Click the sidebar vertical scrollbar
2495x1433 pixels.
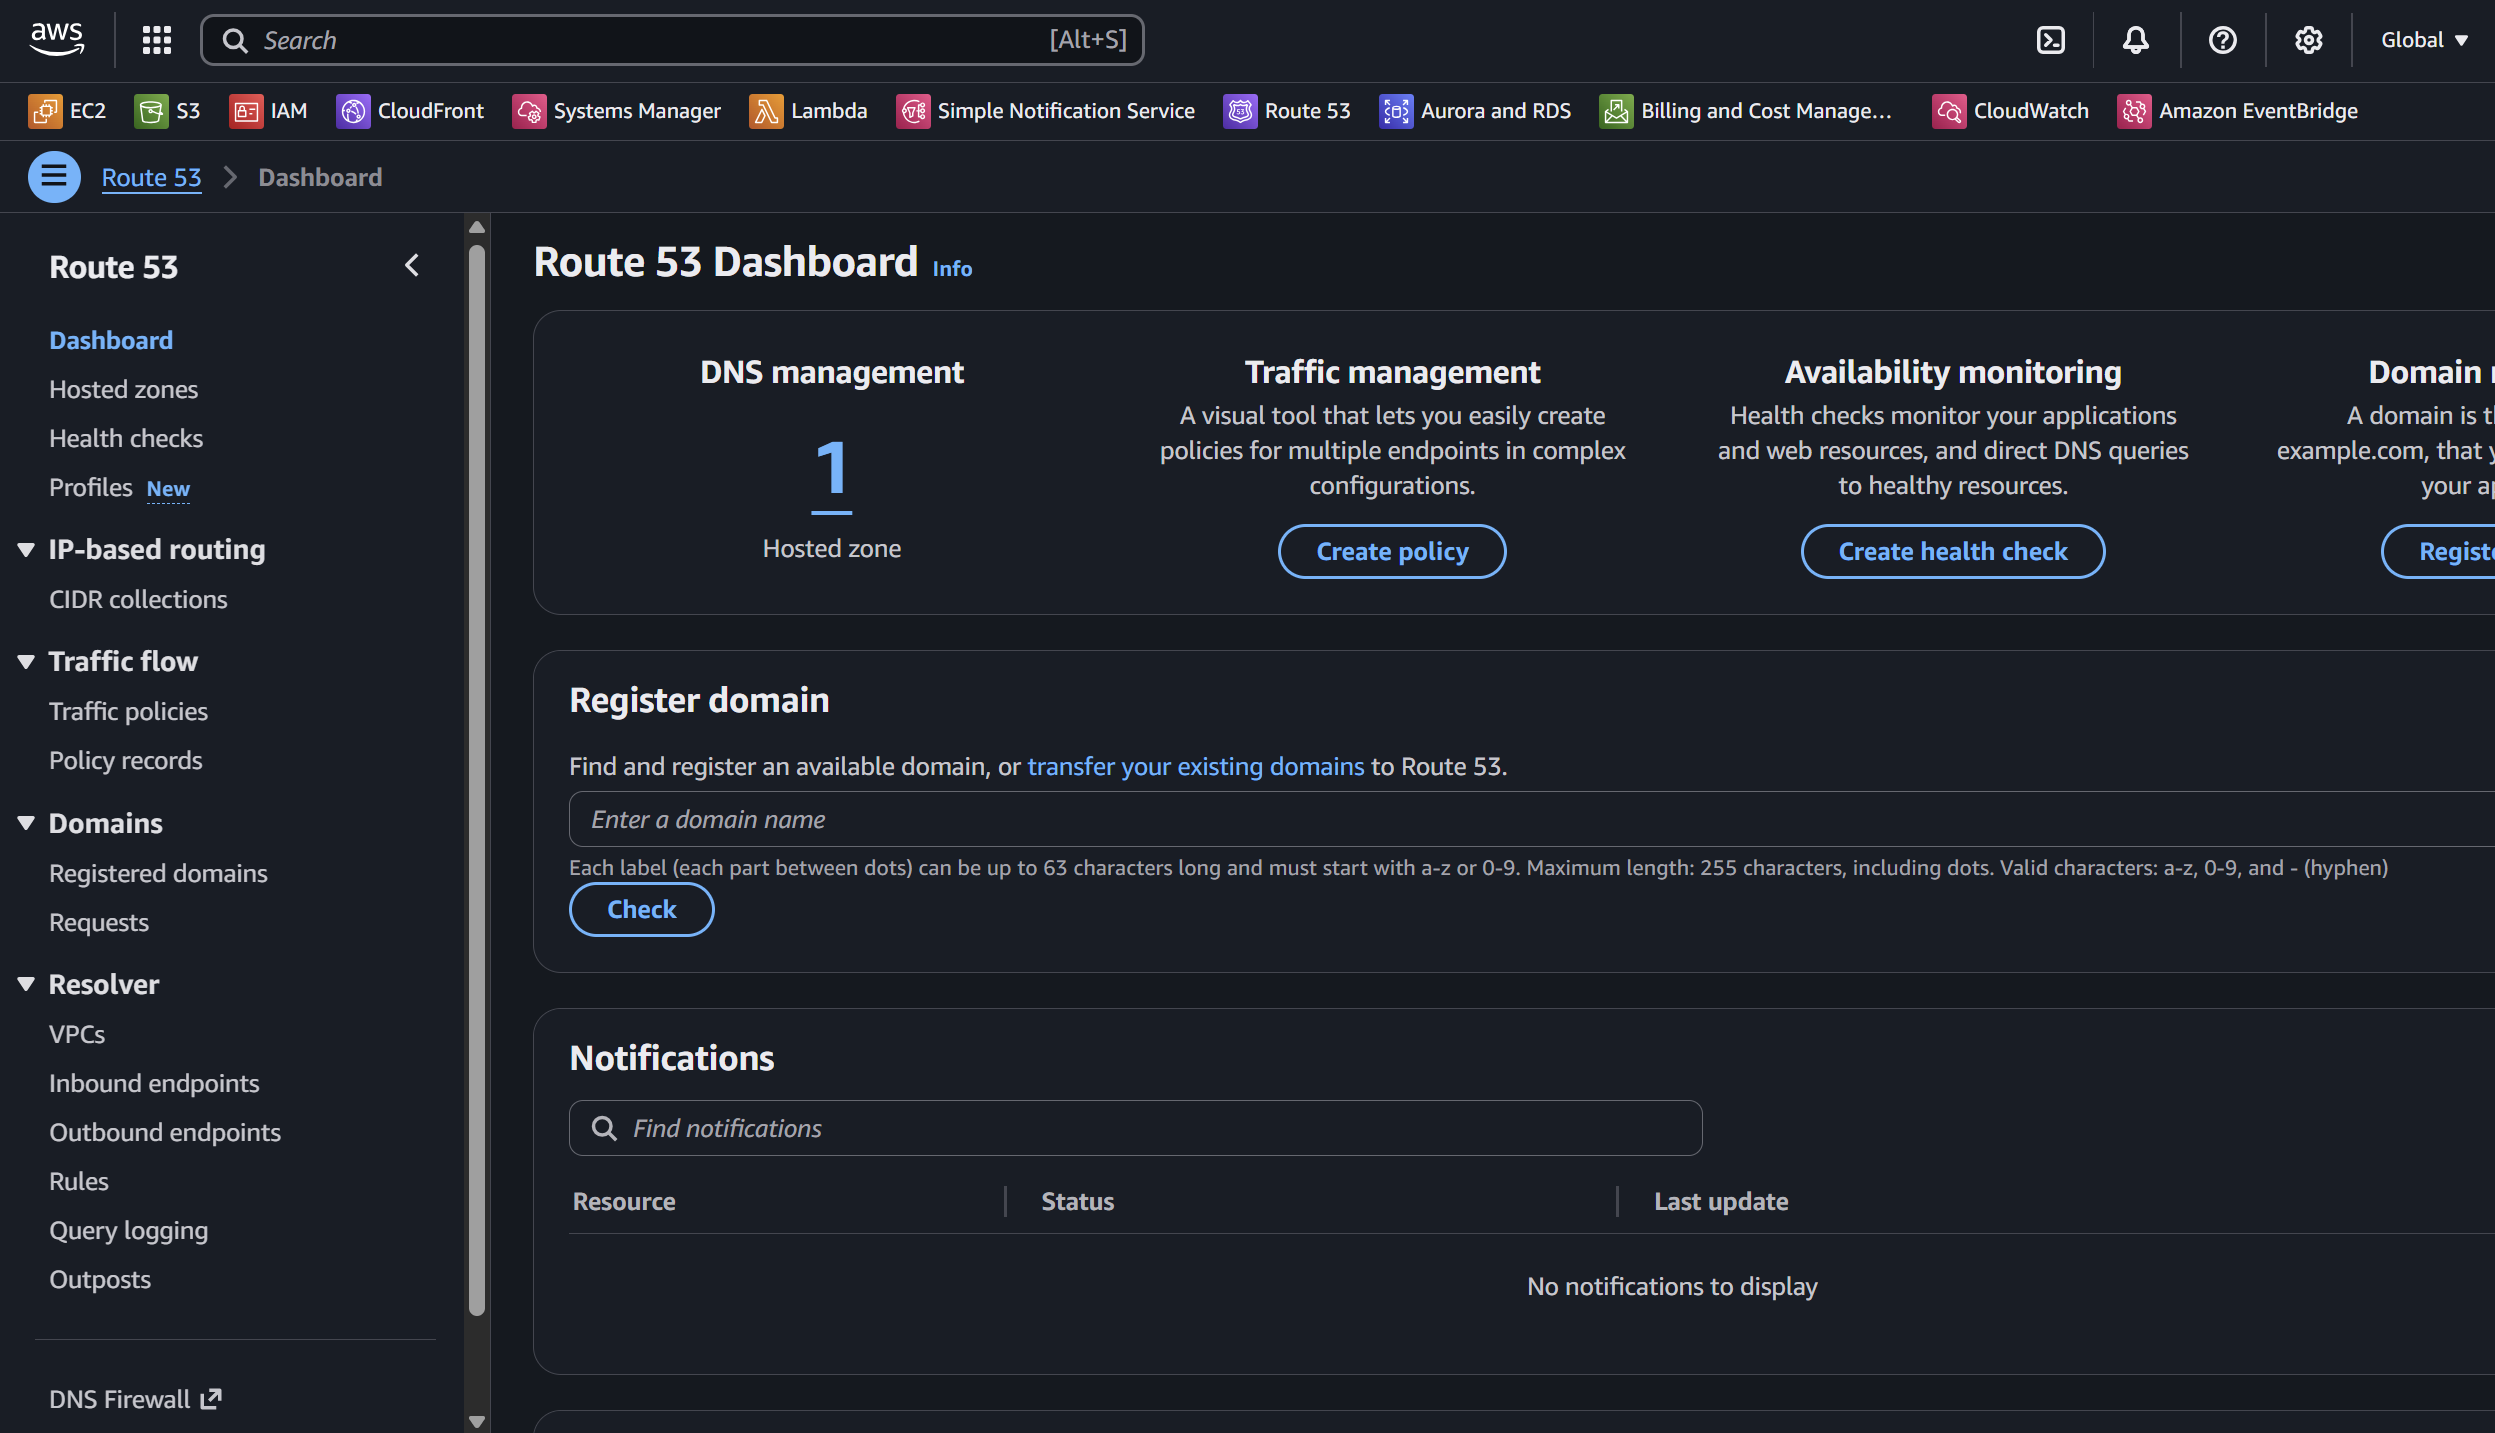(477, 780)
